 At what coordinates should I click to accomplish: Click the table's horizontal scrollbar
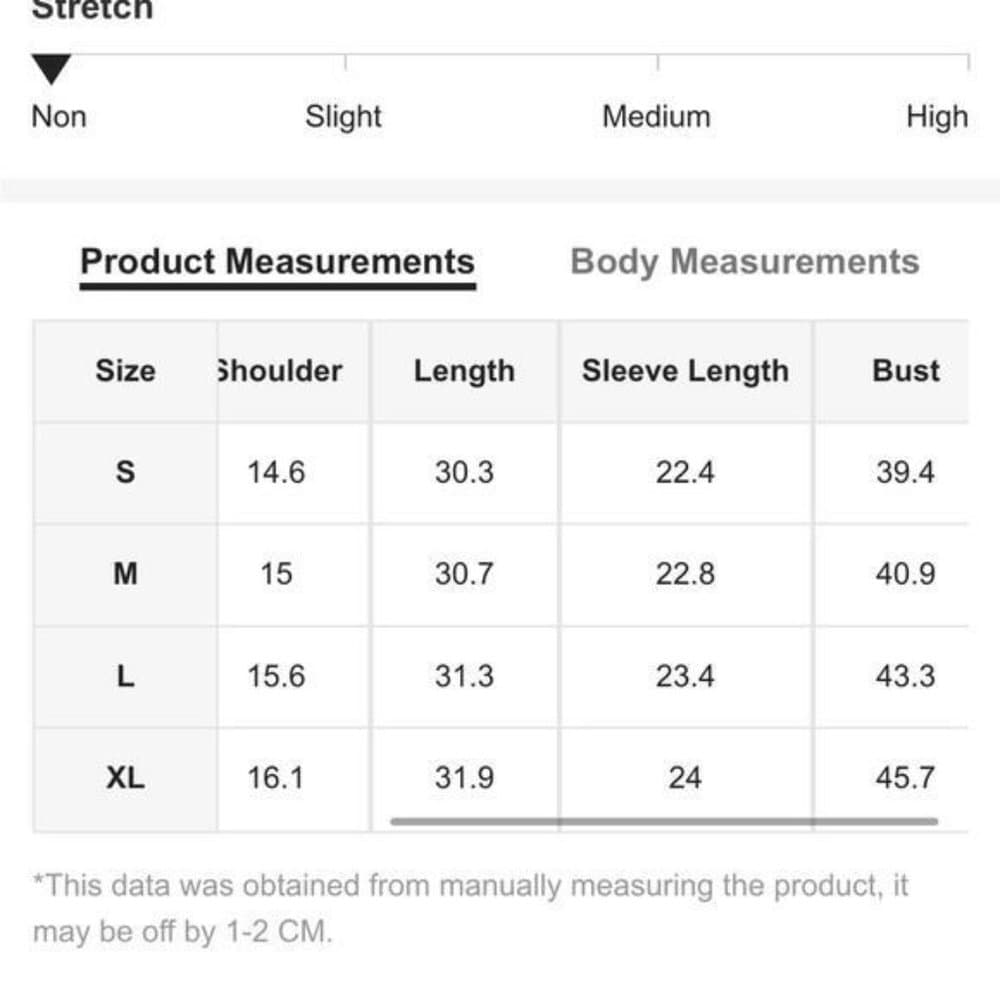click(664, 821)
